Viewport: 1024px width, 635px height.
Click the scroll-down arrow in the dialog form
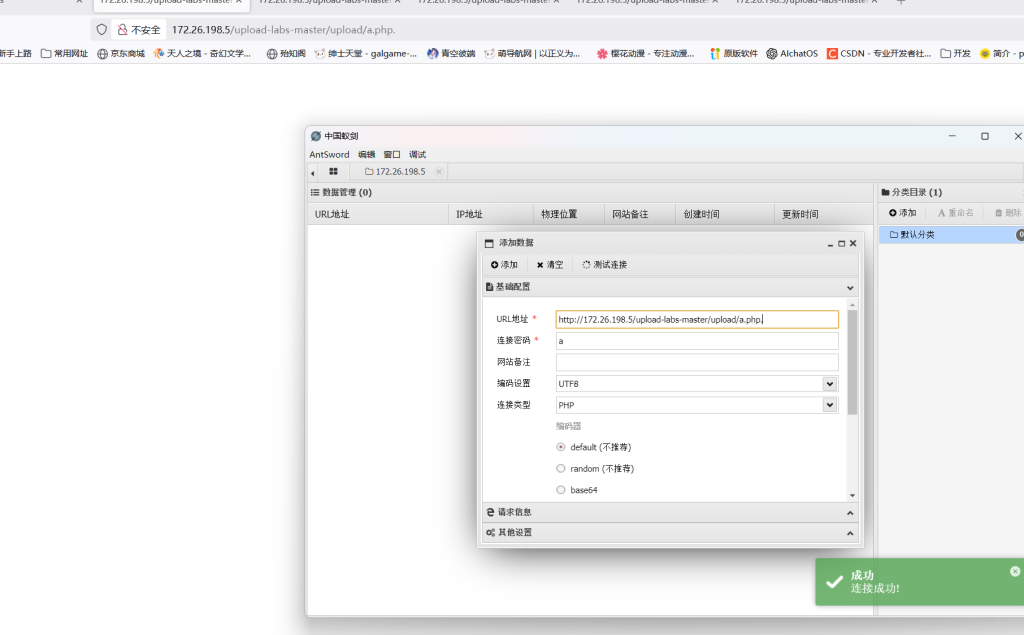(852, 496)
